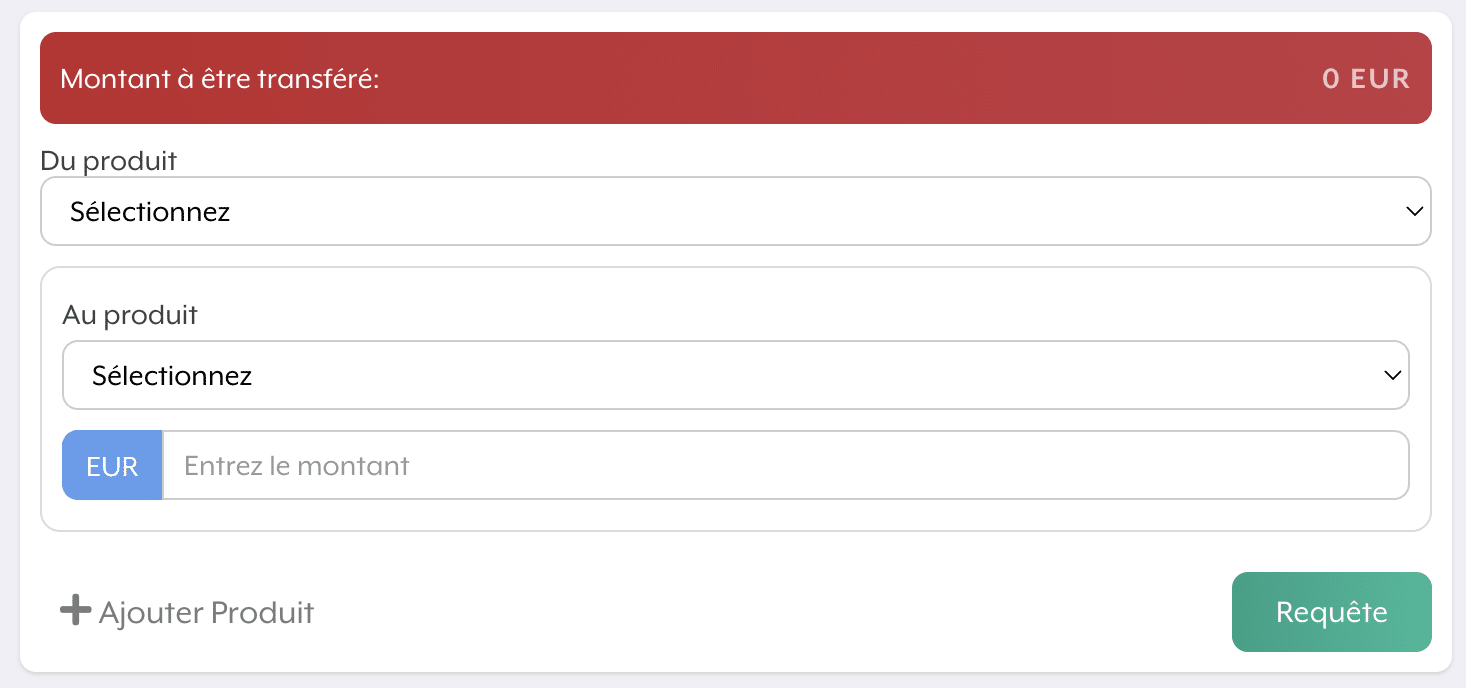Click the Du produit label
This screenshot has width=1466, height=688.
click(x=108, y=160)
